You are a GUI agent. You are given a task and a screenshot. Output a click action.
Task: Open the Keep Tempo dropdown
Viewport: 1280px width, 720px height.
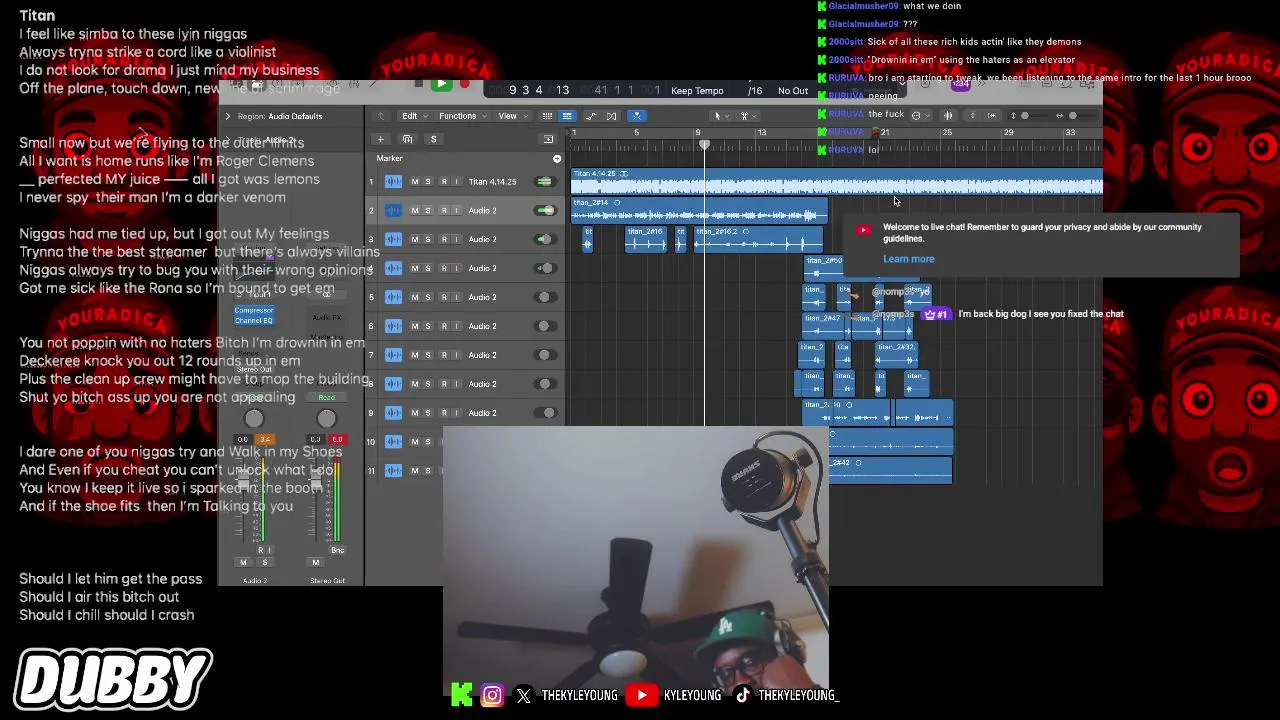[697, 91]
